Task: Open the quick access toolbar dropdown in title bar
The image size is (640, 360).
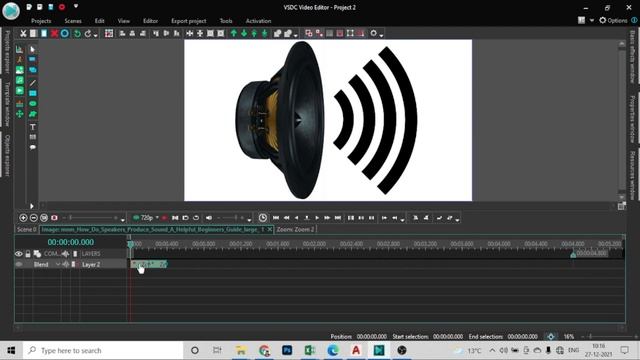Action: click(x=76, y=7)
